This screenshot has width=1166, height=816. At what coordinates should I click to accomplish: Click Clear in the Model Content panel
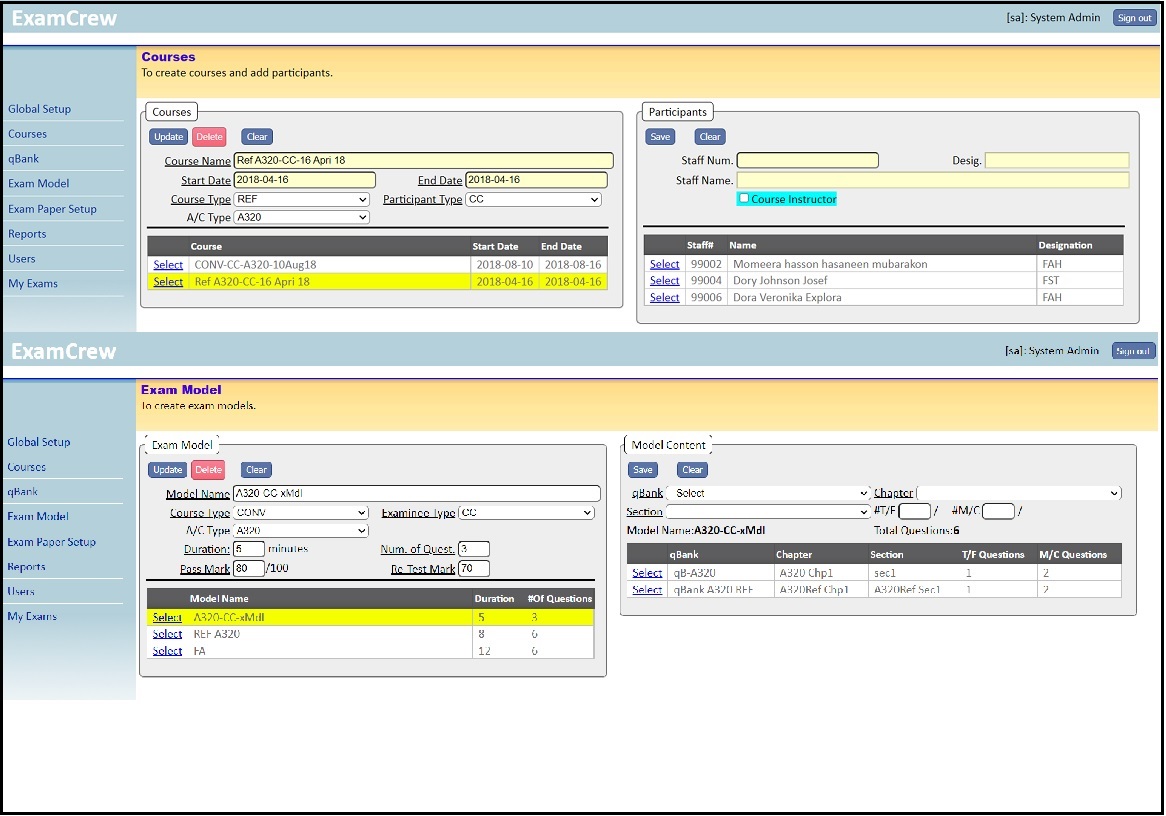(x=692, y=470)
